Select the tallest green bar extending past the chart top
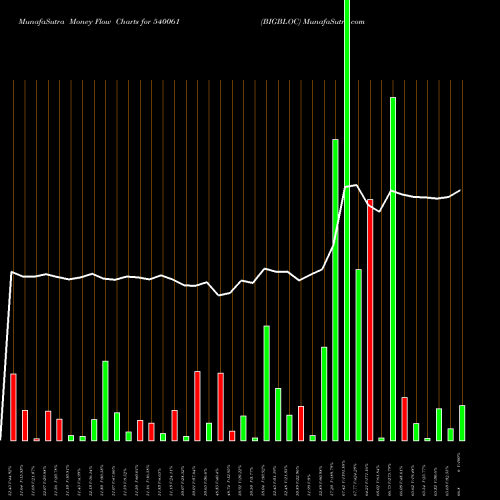 point(347,220)
